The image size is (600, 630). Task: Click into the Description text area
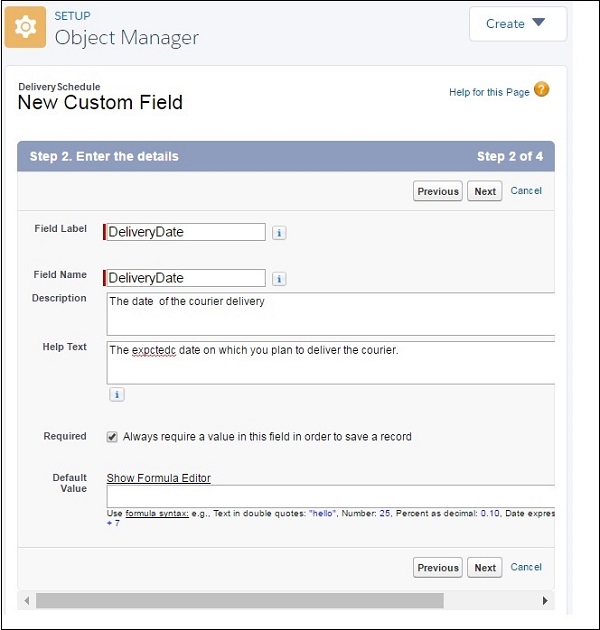tap(330, 314)
